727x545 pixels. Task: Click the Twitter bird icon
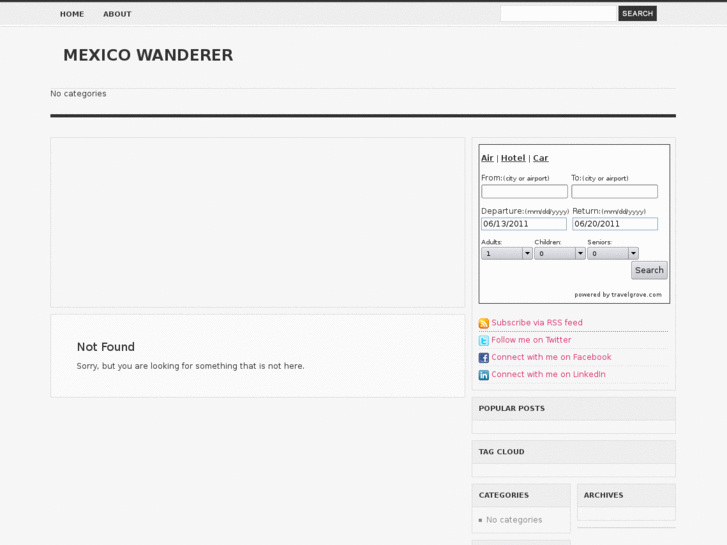[484, 340]
